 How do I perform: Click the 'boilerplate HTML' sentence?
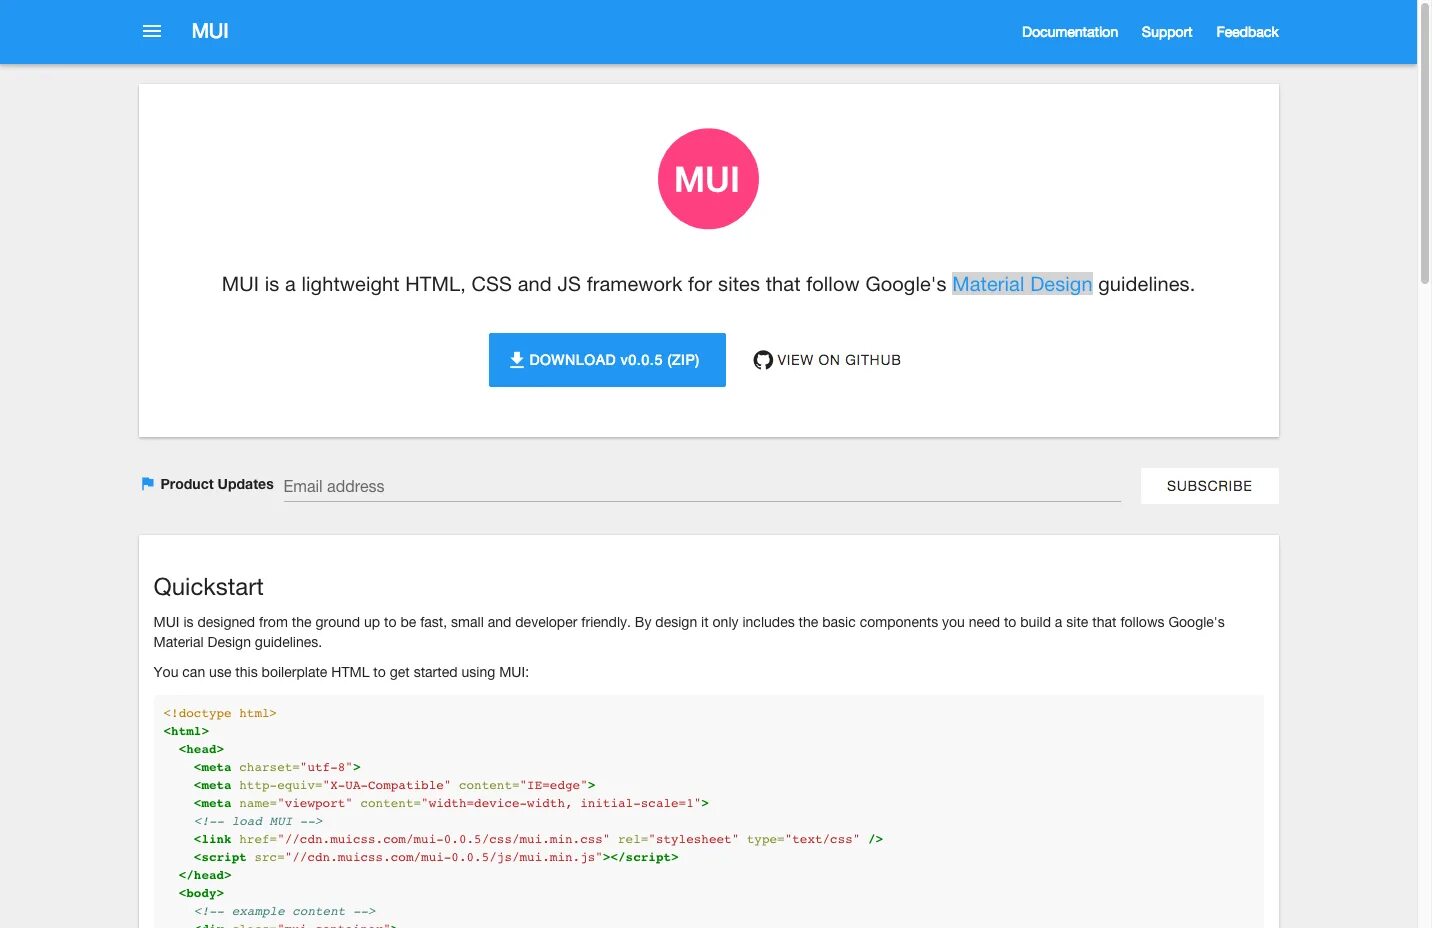pyautogui.click(x=341, y=672)
